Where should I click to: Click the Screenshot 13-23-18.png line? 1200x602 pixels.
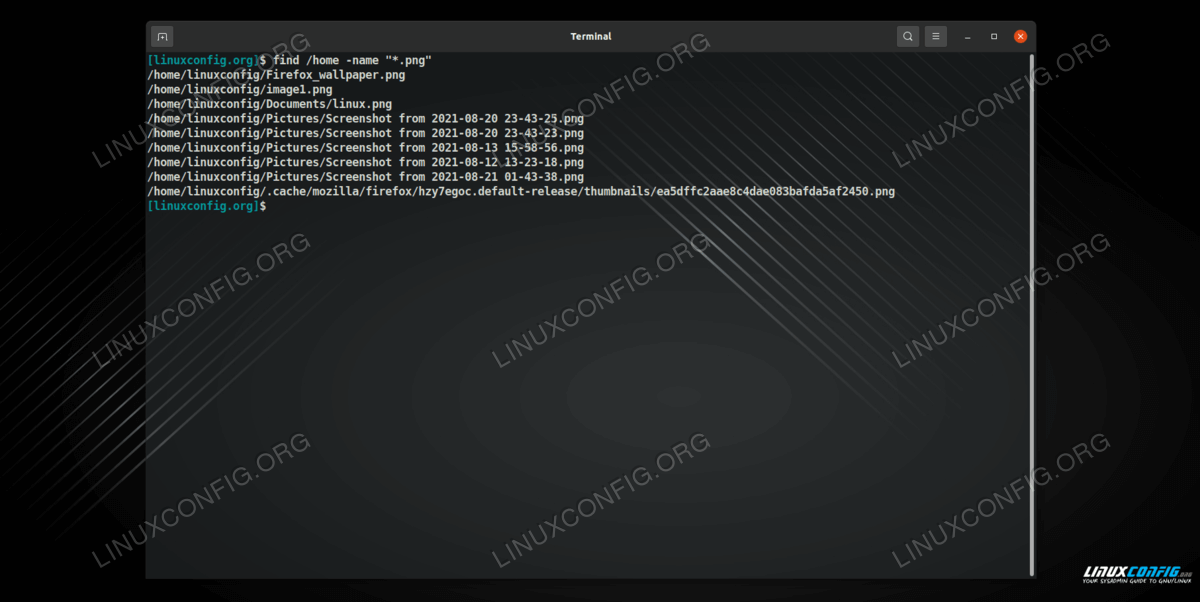365,162
